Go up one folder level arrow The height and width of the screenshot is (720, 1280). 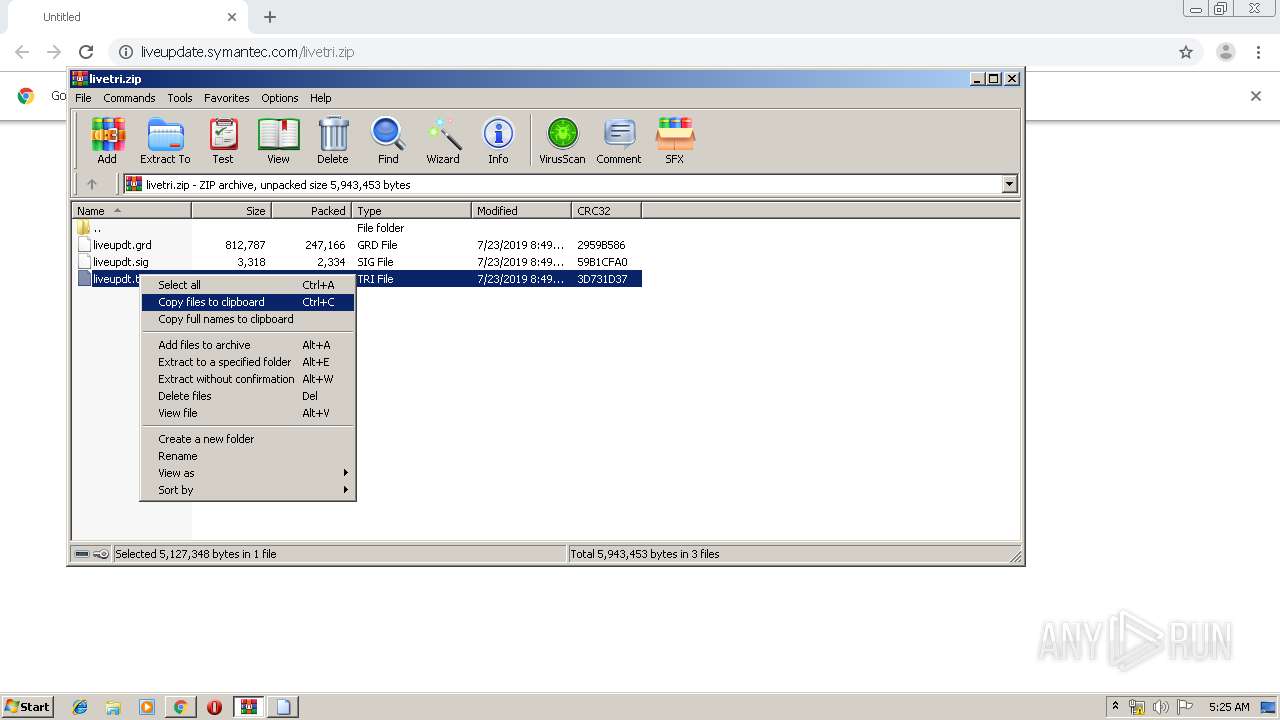(92, 184)
